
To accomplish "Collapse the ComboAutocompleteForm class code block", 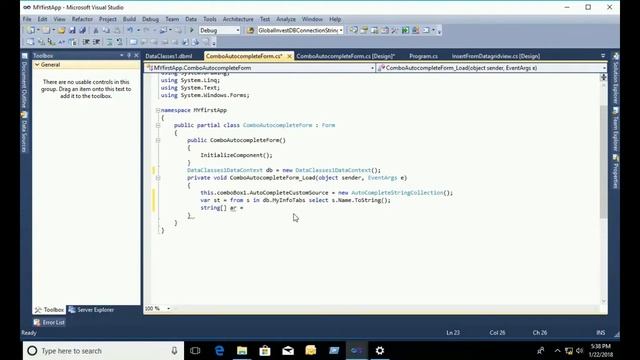I will tap(158, 125).
